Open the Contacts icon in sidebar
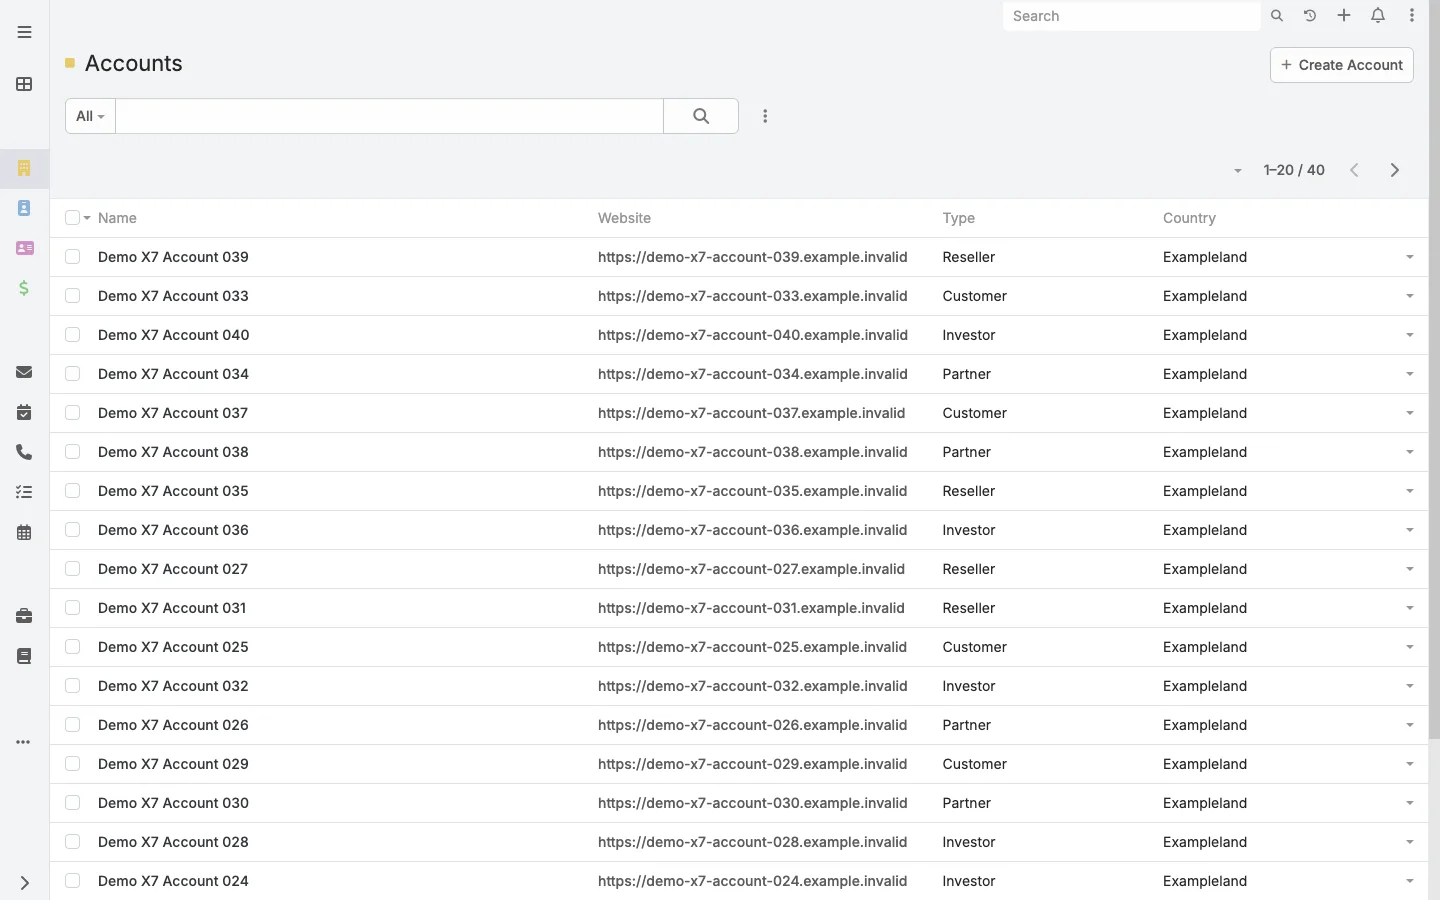Image resolution: width=1440 pixels, height=900 pixels. [x=24, y=208]
